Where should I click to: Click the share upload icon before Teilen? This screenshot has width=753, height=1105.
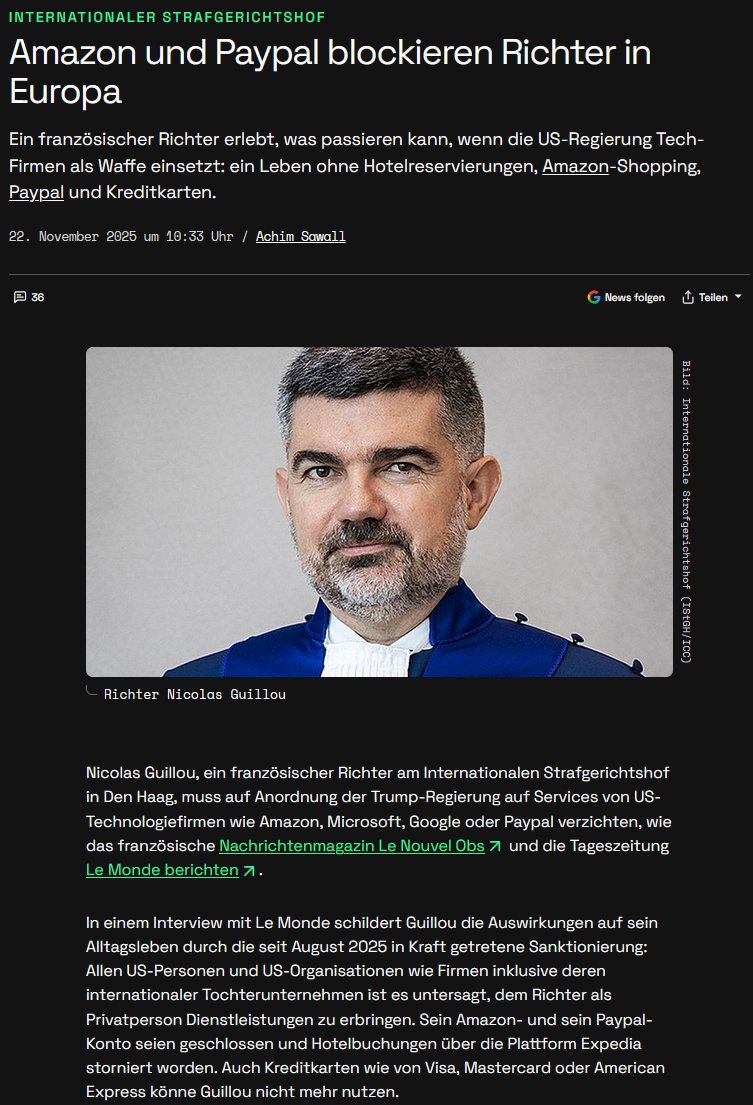[688, 297]
